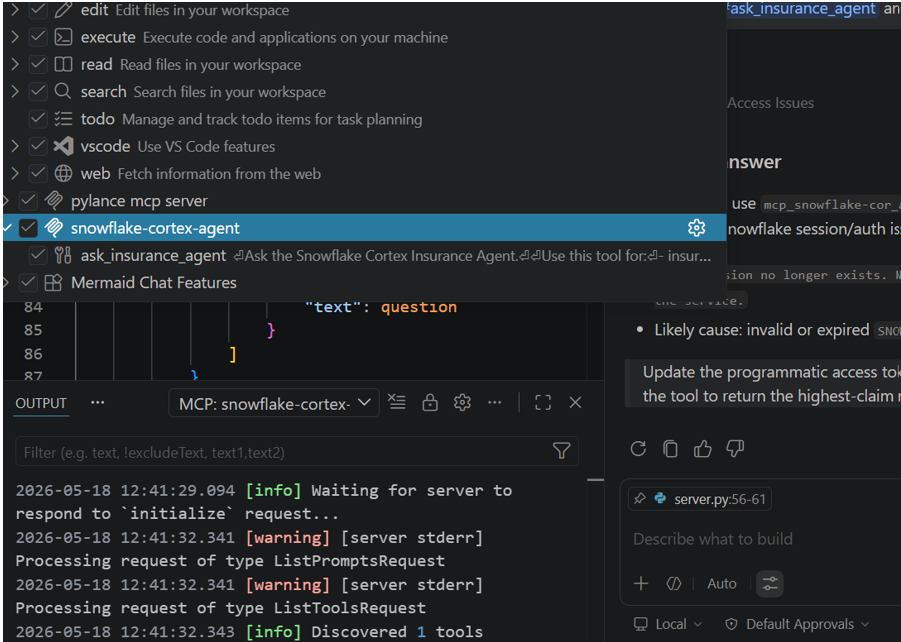The height and width of the screenshot is (642, 901).
Task: Open output panel settings gear
Action: 462,403
